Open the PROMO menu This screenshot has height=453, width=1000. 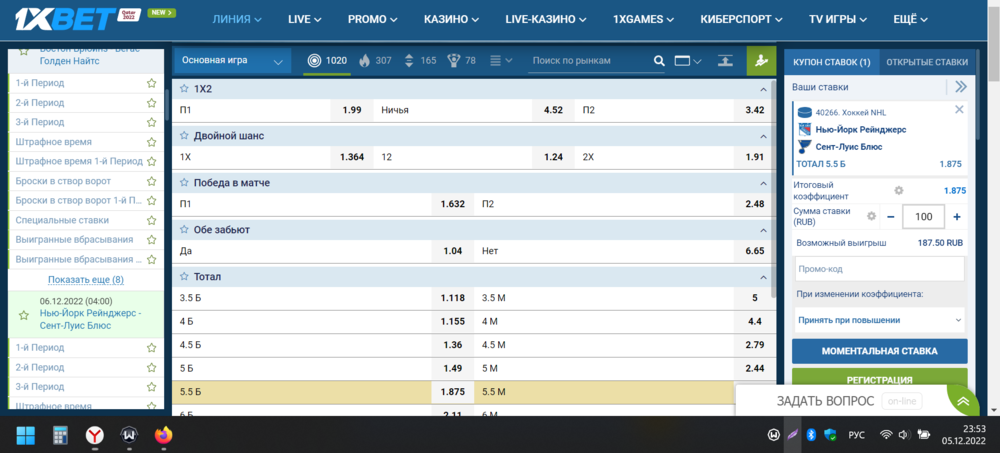pos(372,19)
